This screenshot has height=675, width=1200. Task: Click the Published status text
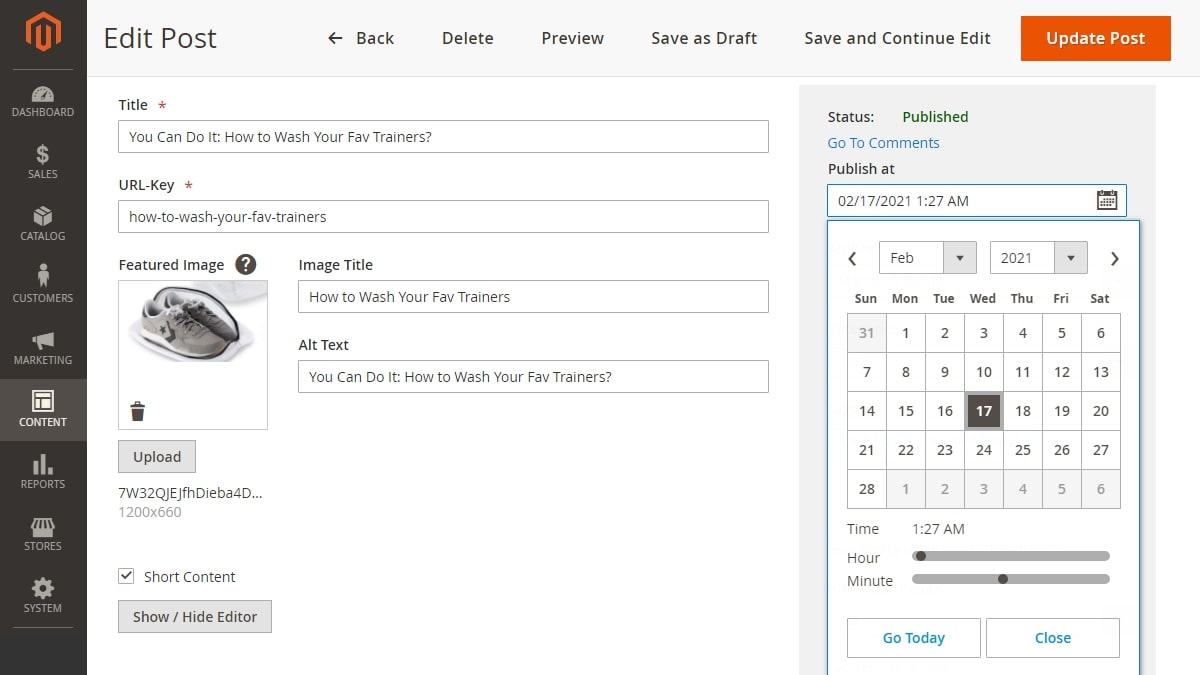coord(935,117)
